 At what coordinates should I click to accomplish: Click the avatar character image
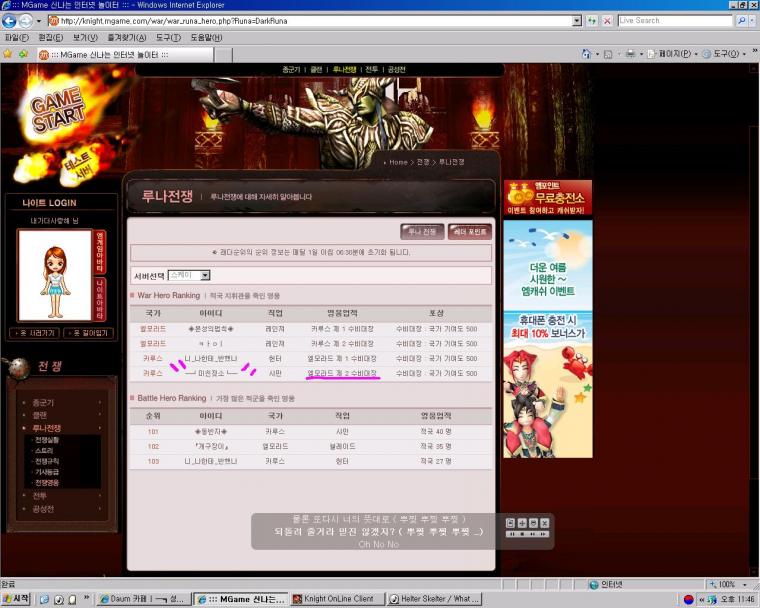[x=55, y=275]
